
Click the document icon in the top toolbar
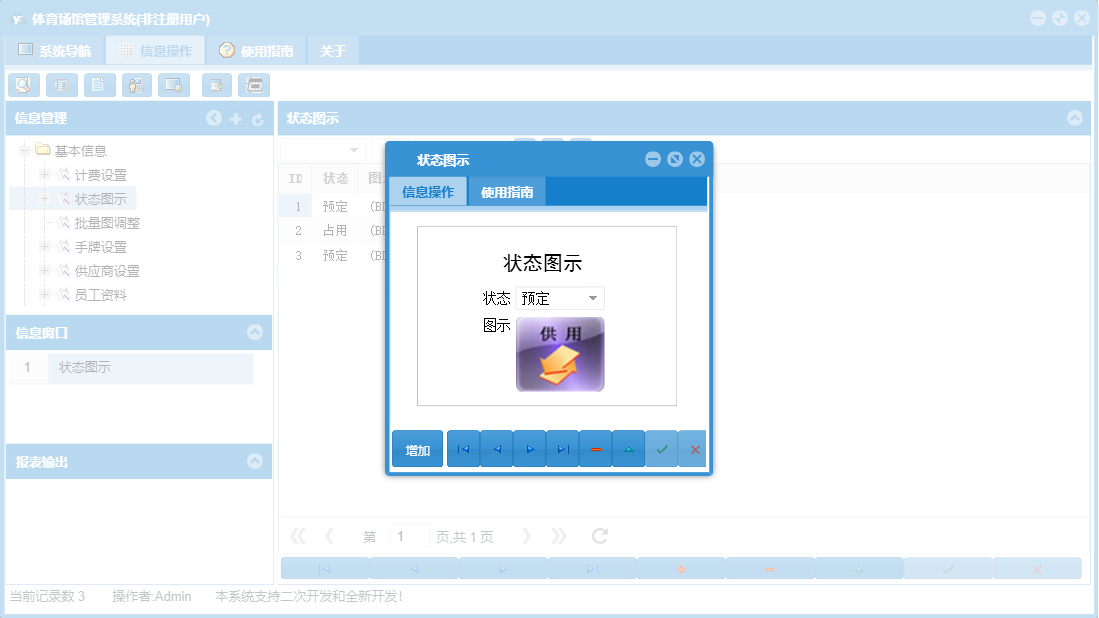[99, 85]
